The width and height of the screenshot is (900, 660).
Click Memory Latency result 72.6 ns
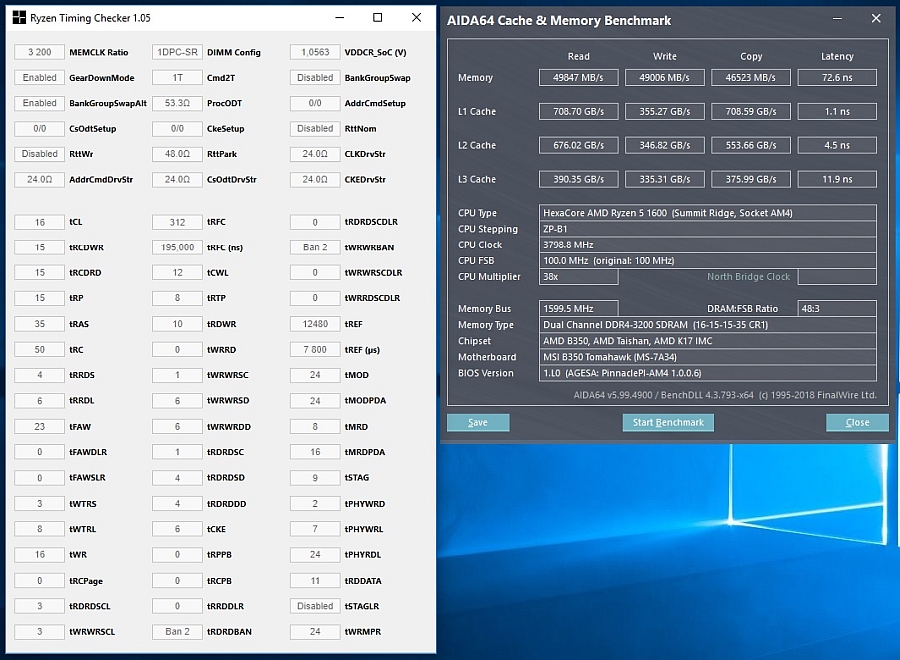coord(837,77)
